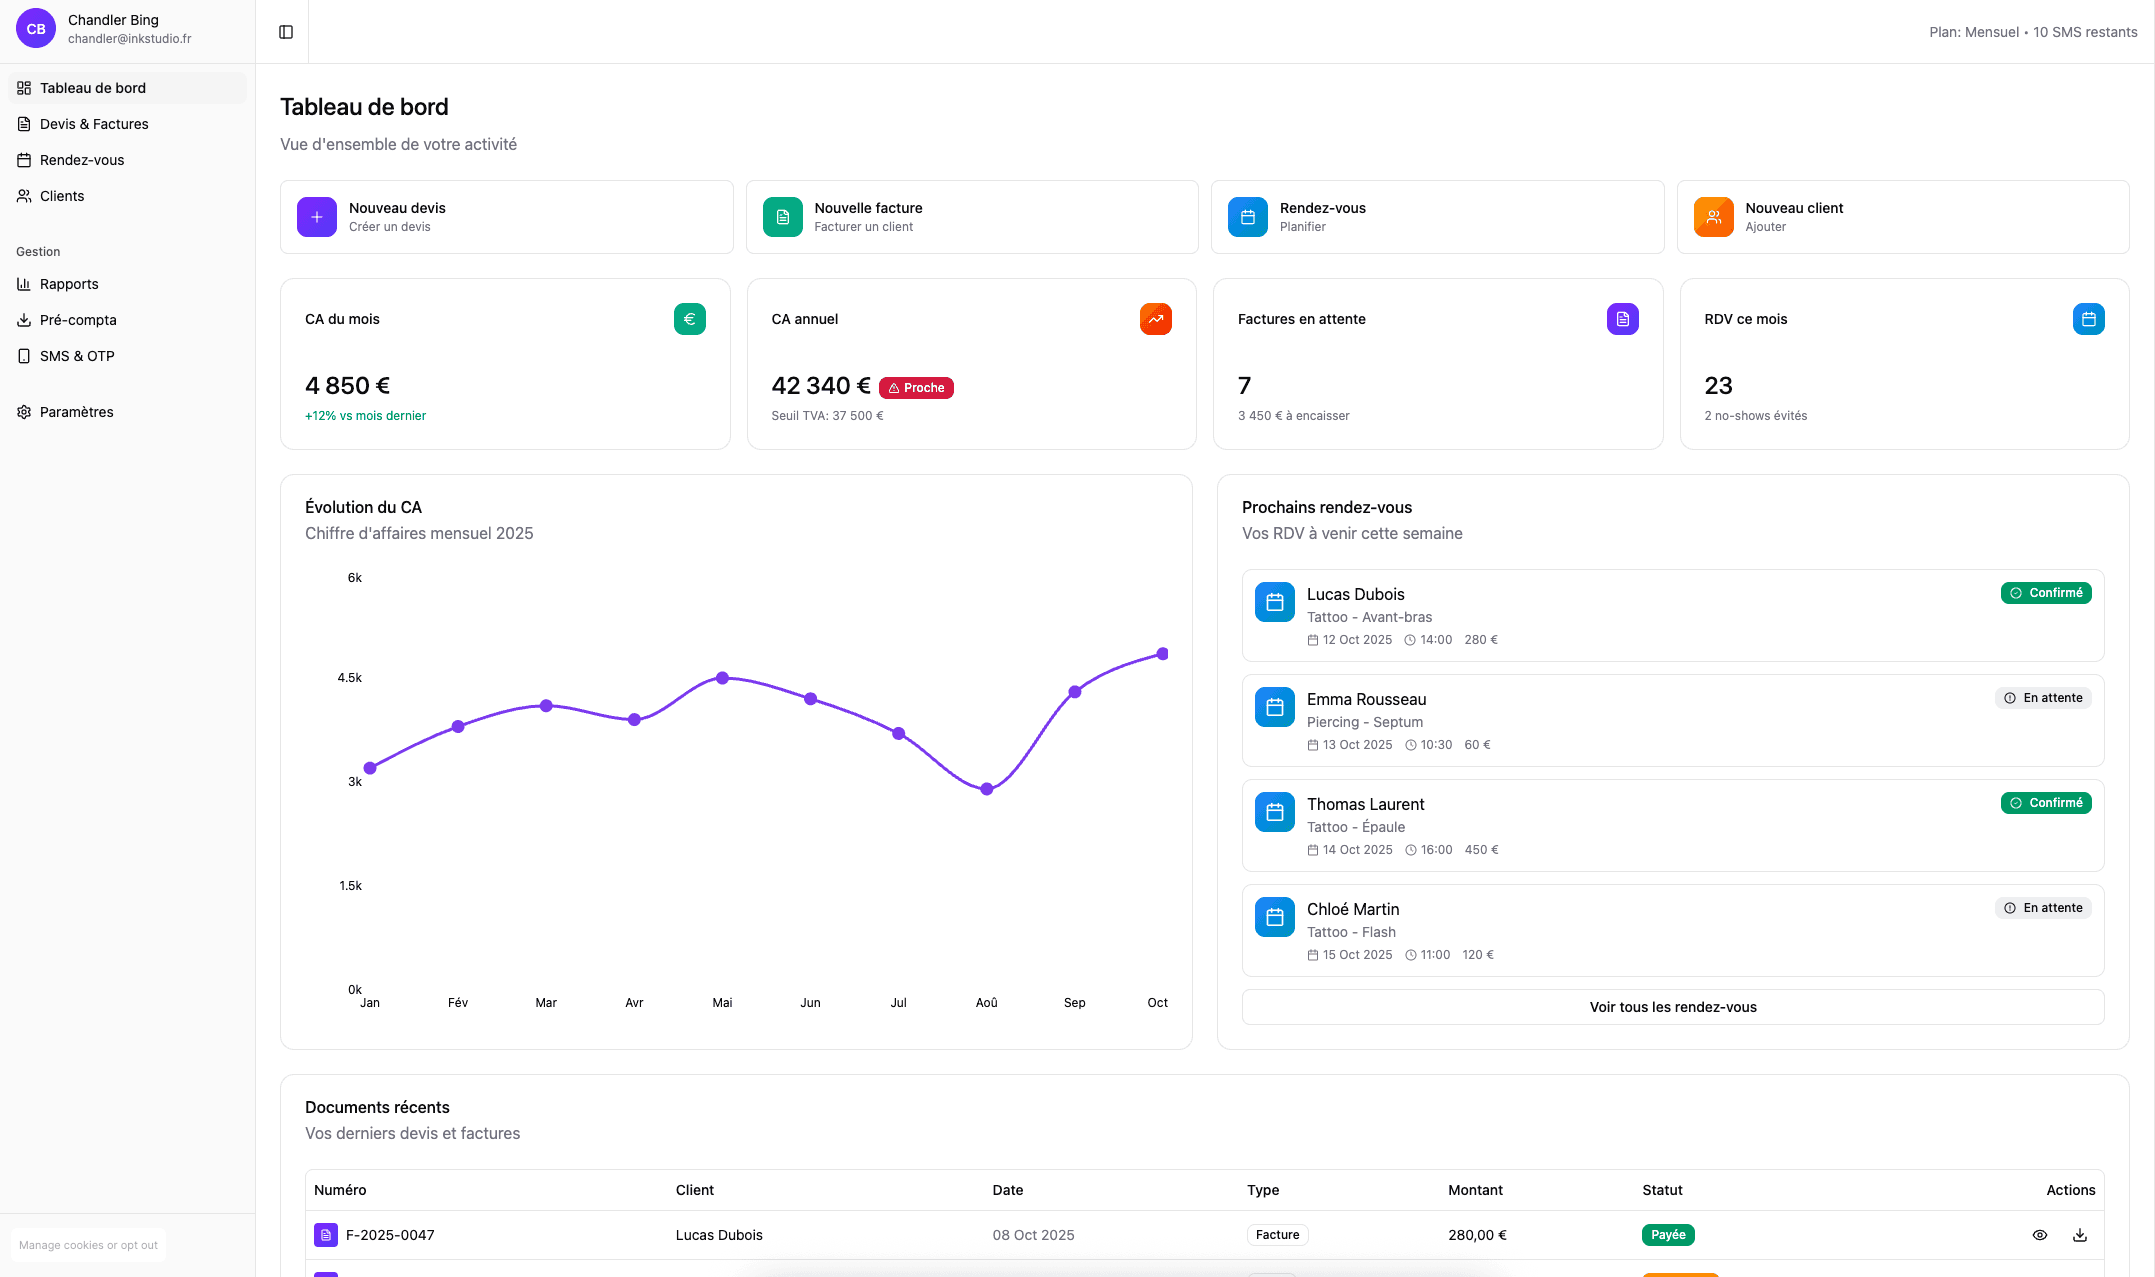Click the green document icon for Nouvelle facture
This screenshot has width=2155, height=1277.
pyautogui.click(x=782, y=217)
